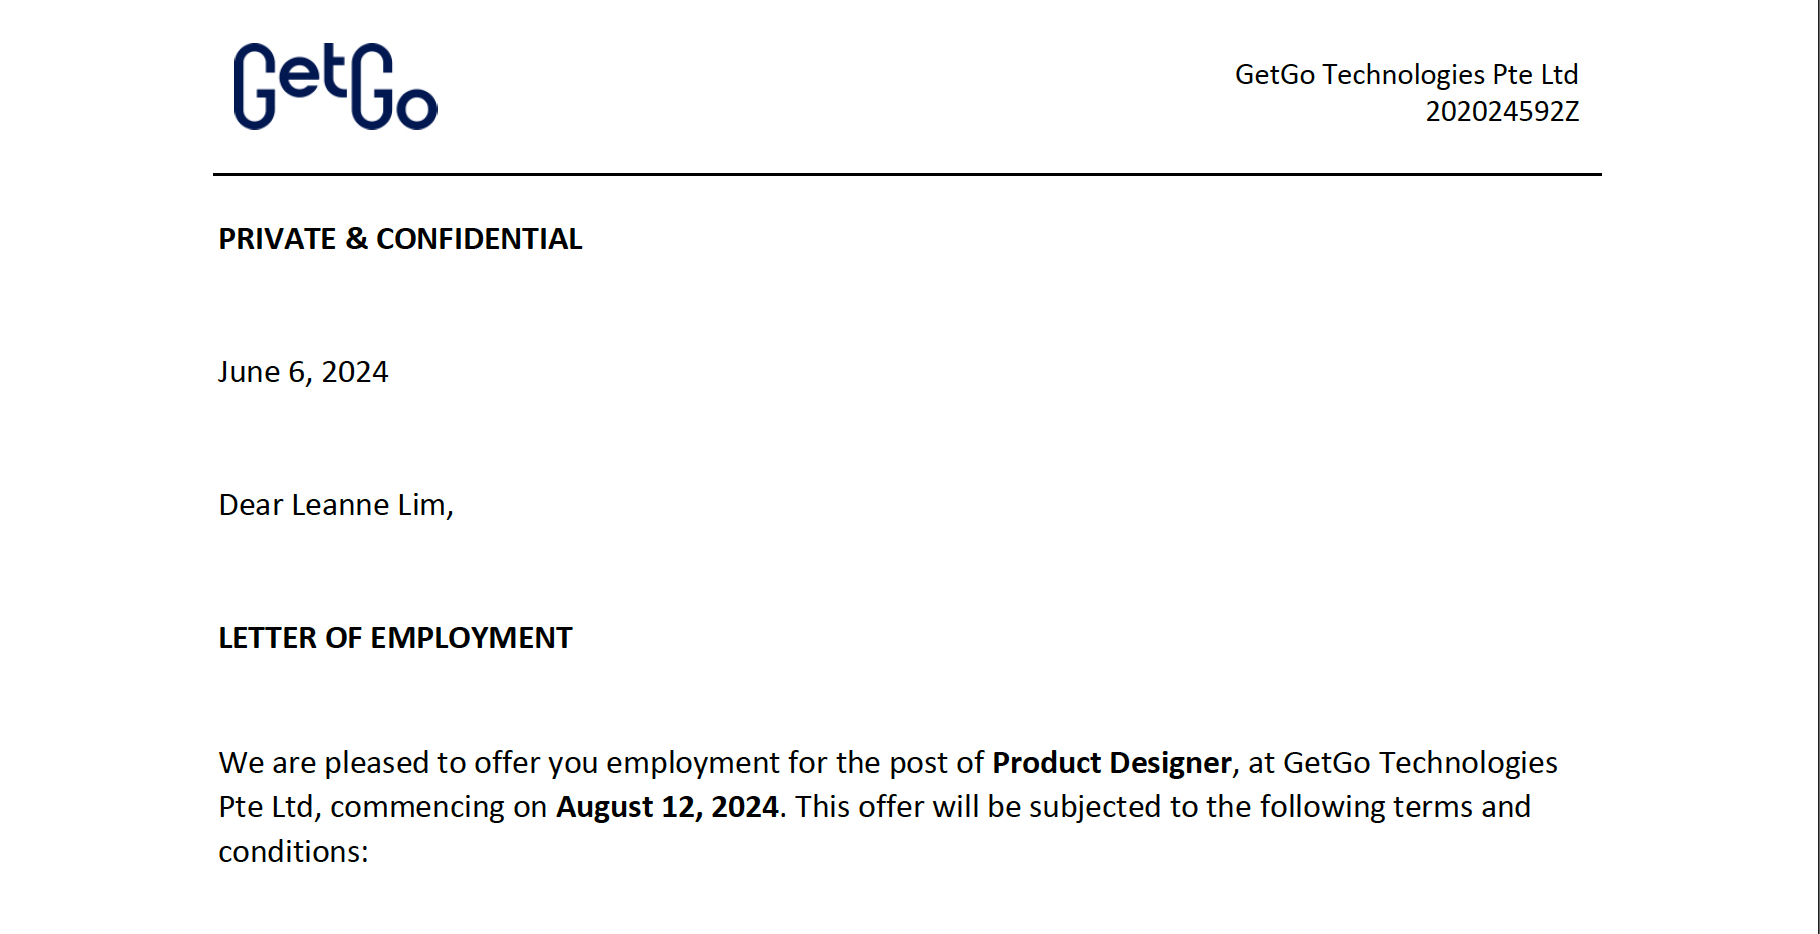The image size is (1820, 934).
Task: Click 'We are pleased' at the paragraph start
Action: [x=324, y=763]
